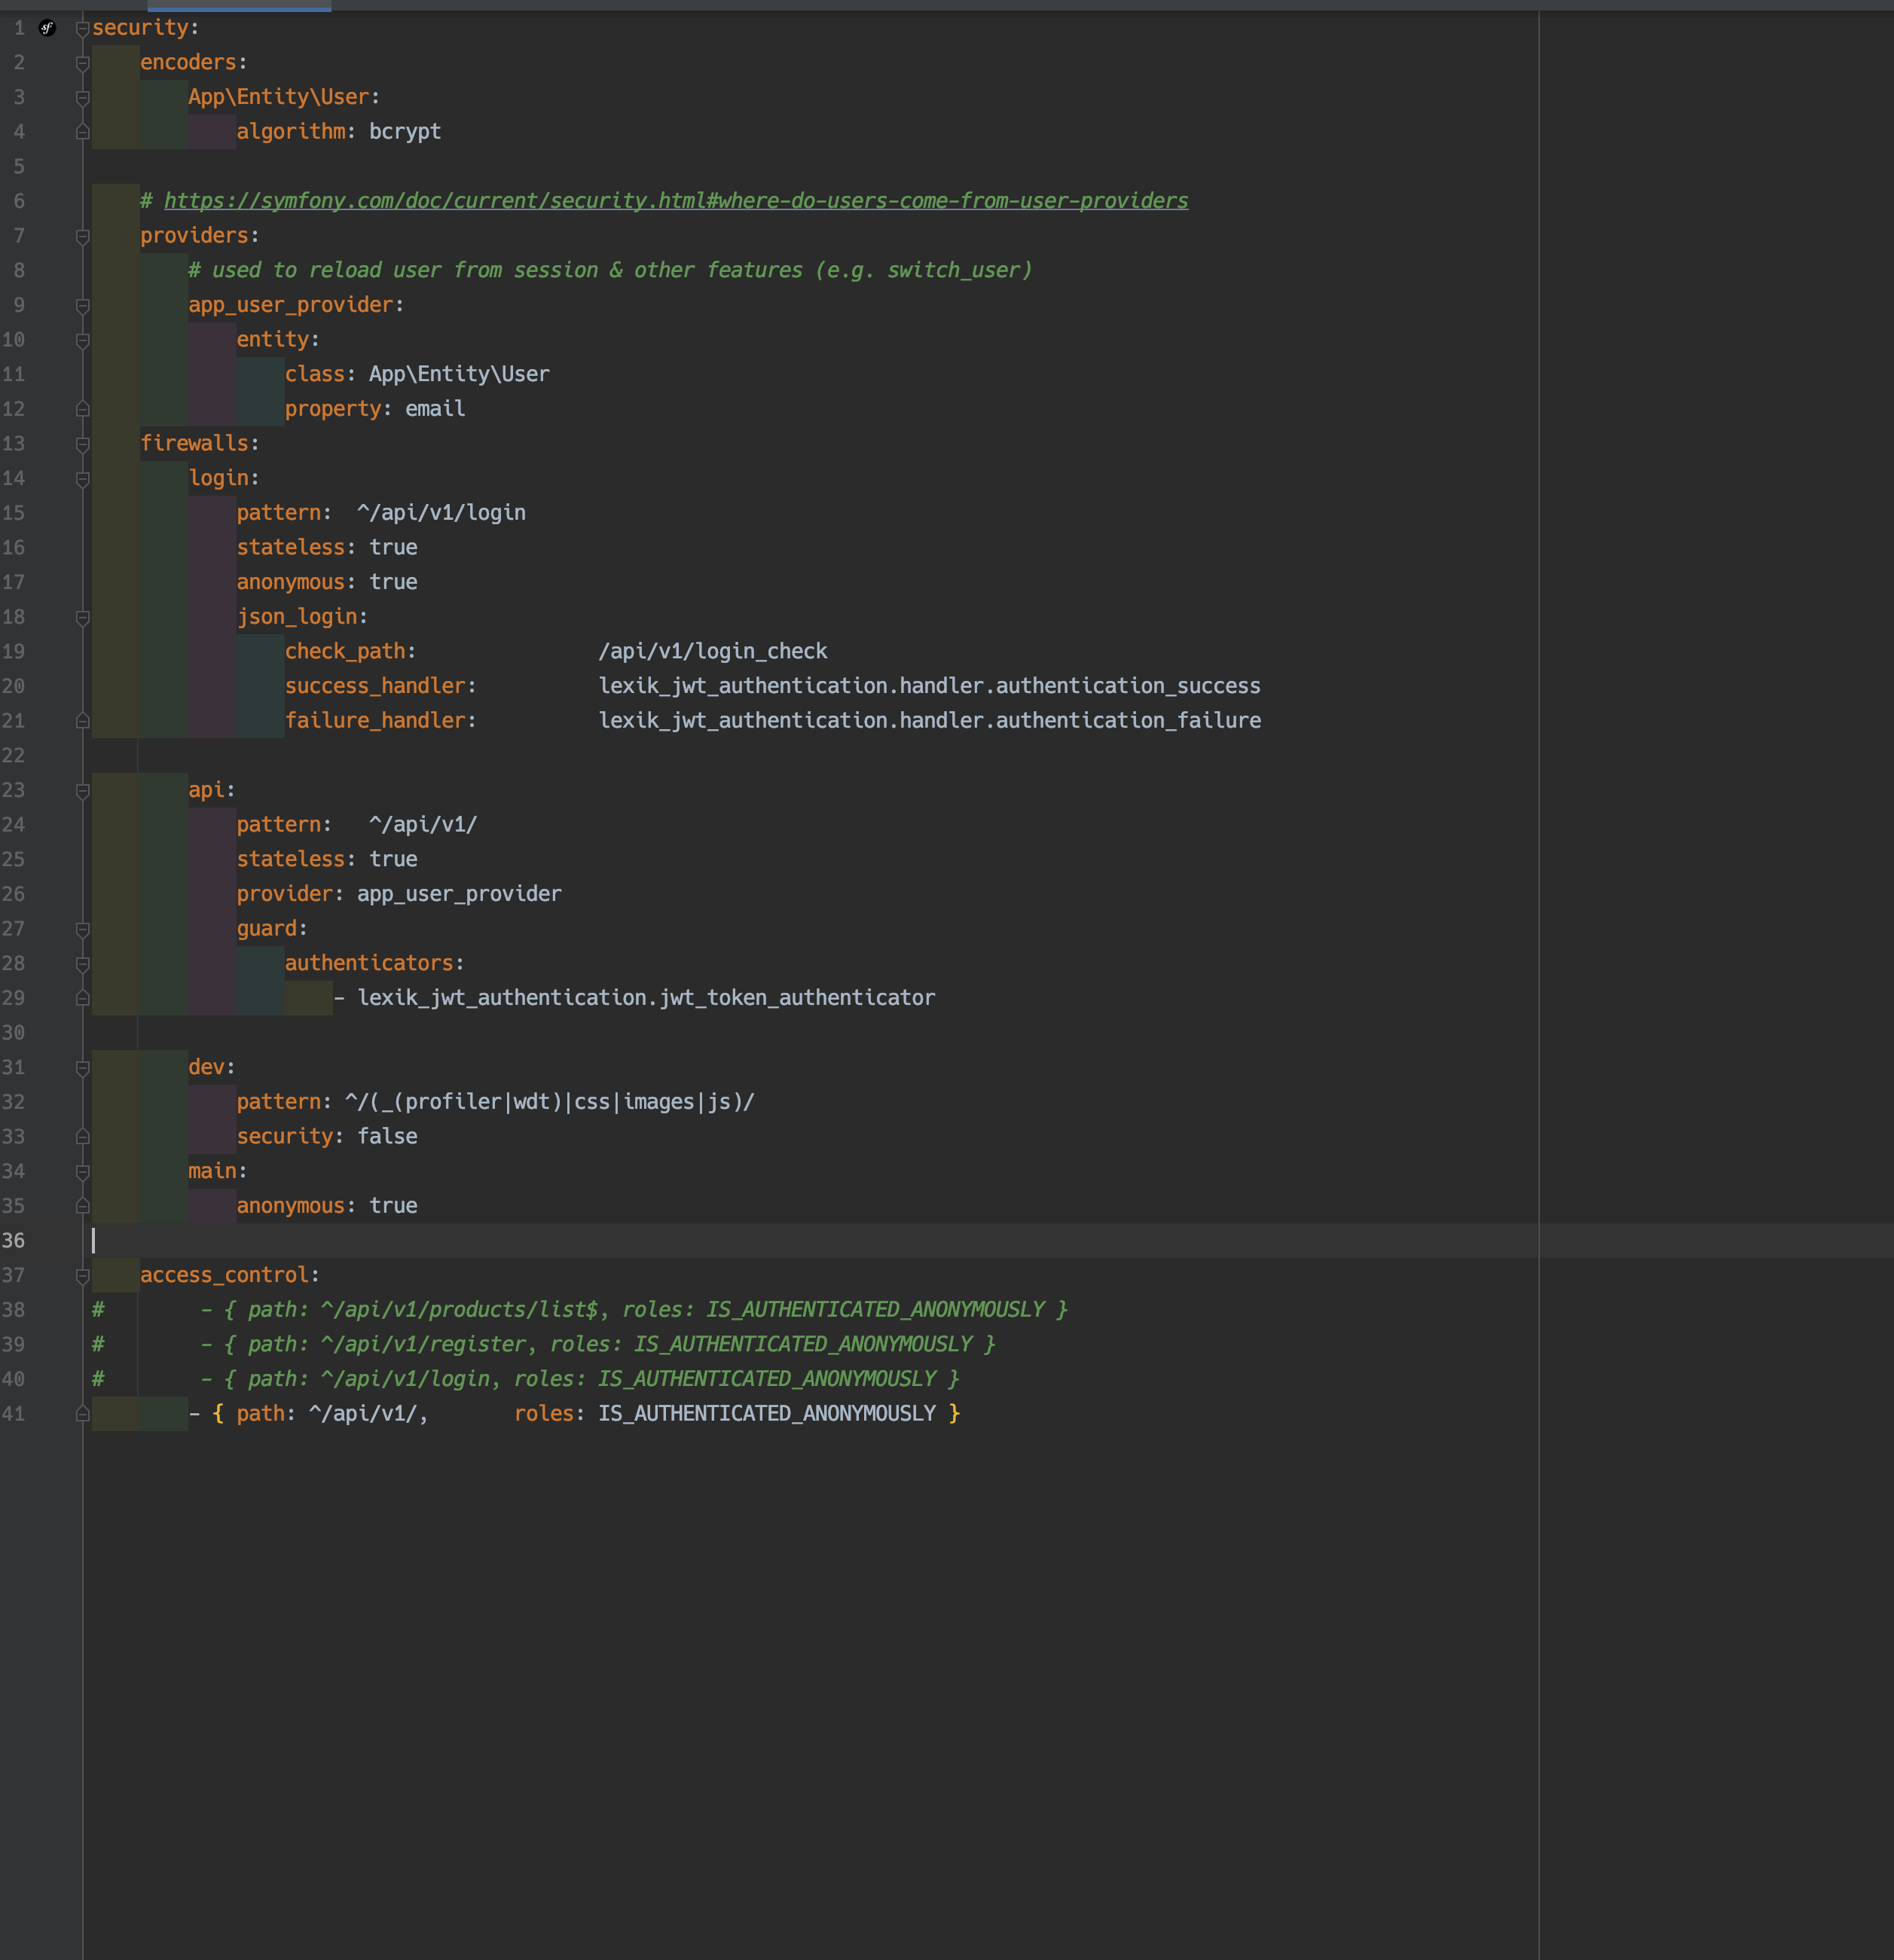The height and width of the screenshot is (1960, 1894).
Task: Open the symfony.com security docs link
Action: (676, 201)
